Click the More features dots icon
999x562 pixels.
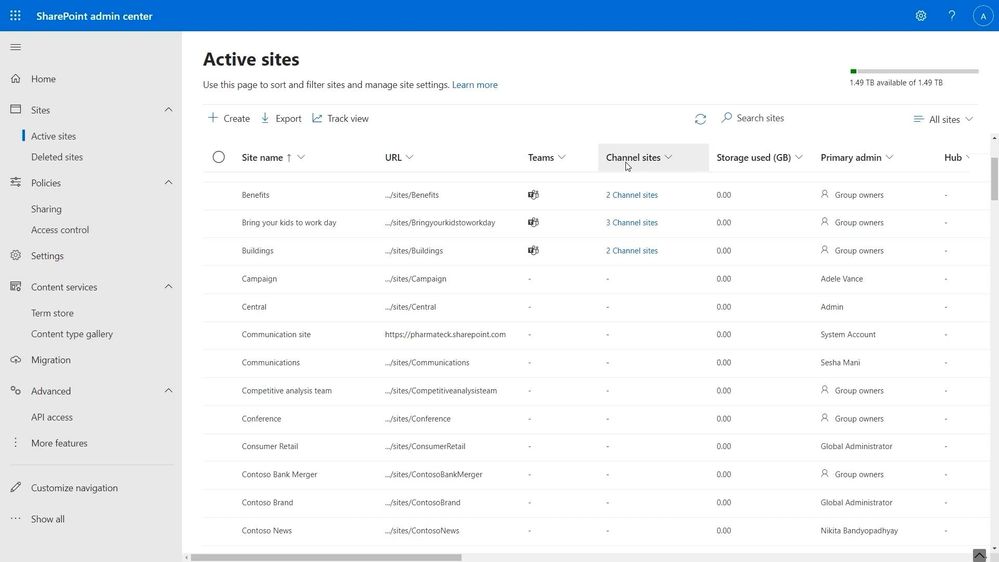(x=16, y=442)
